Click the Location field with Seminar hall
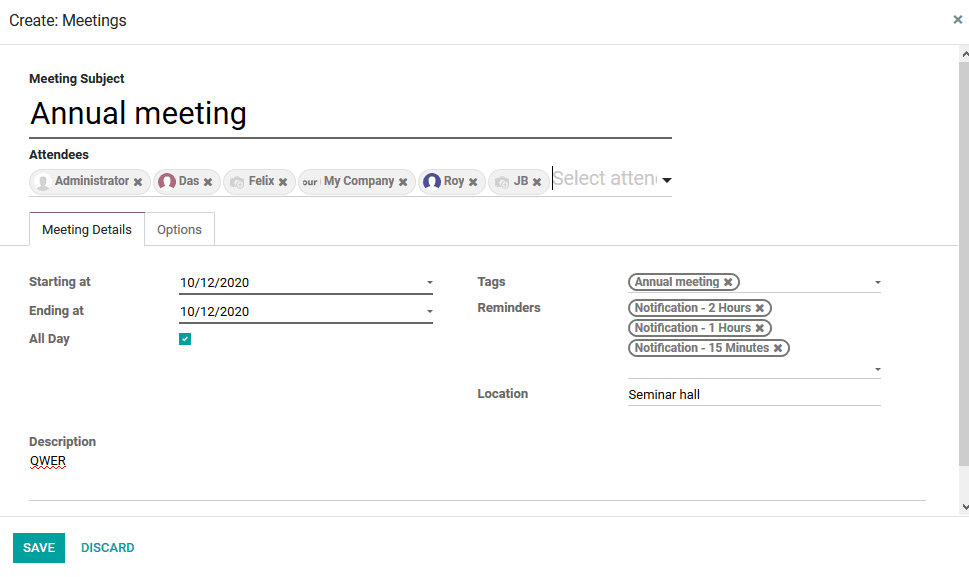Viewport: 969px width, 577px height. [x=754, y=395]
